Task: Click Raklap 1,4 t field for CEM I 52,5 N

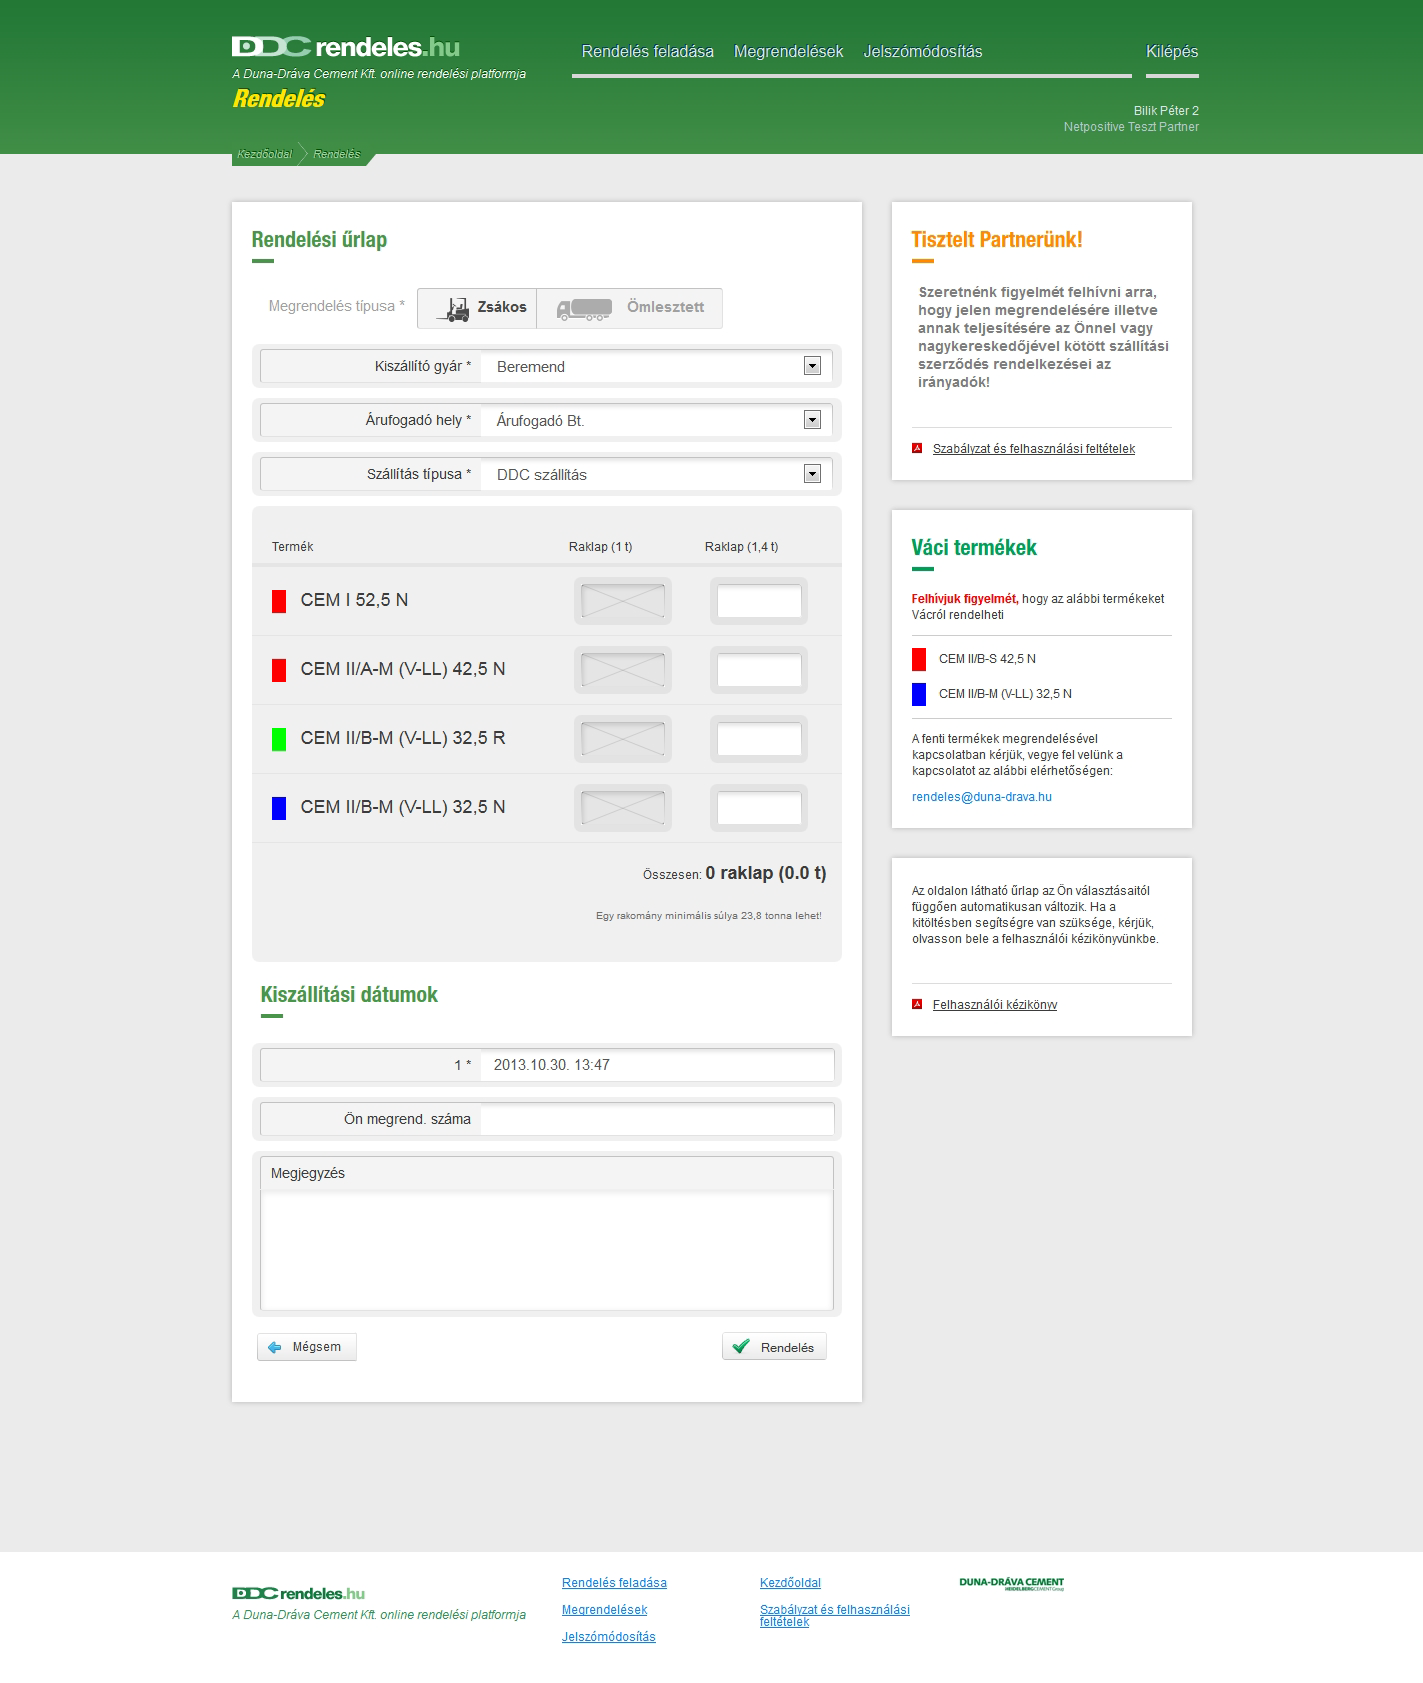Action: pos(759,601)
